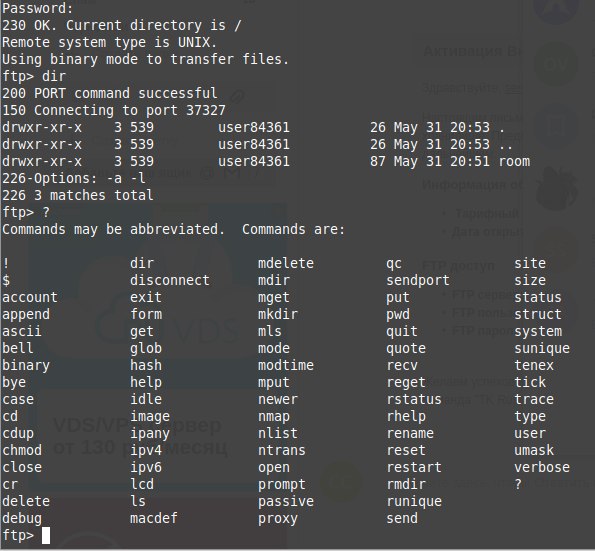Click the 'ntrans' command

click(x=282, y=450)
